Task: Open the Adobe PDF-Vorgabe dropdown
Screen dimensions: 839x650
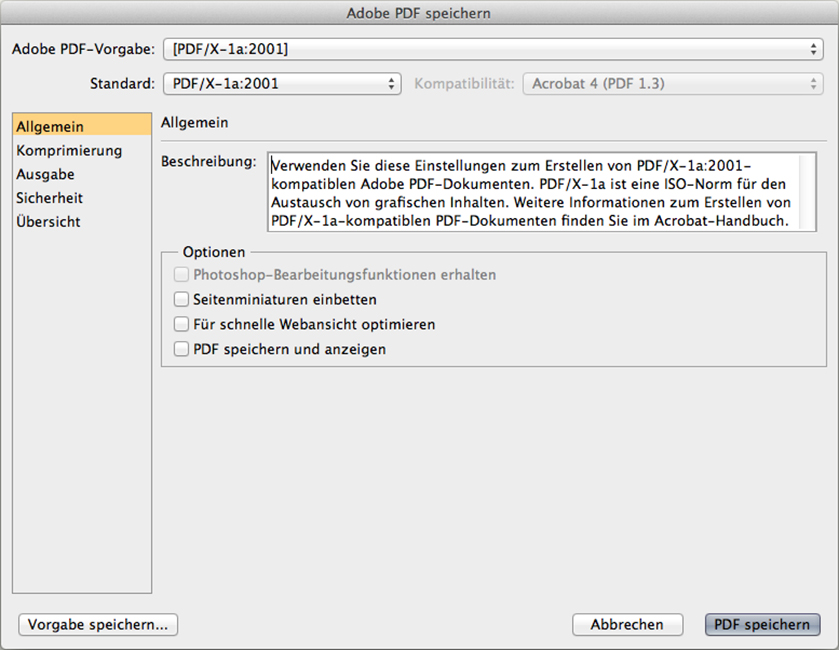Action: [x=493, y=49]
